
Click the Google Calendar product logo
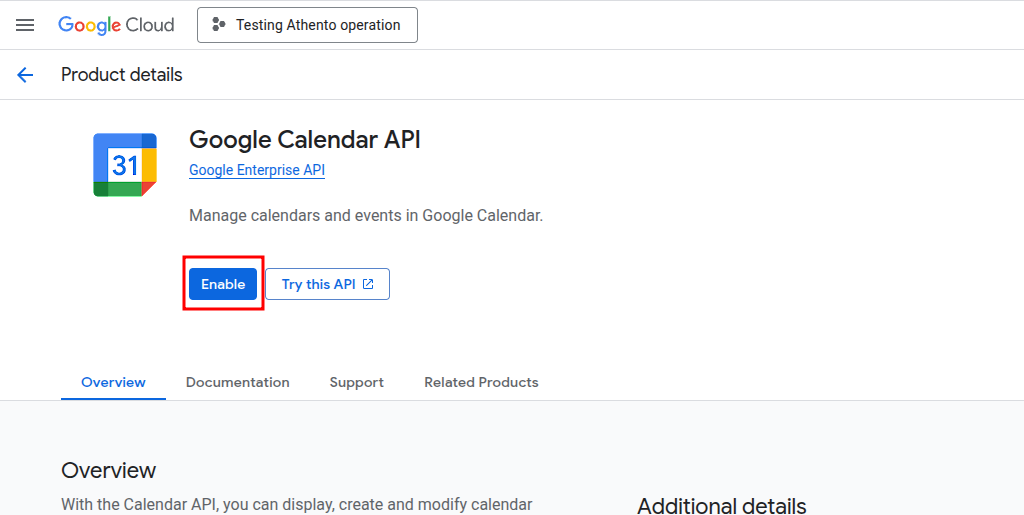(x=125, y=165)
